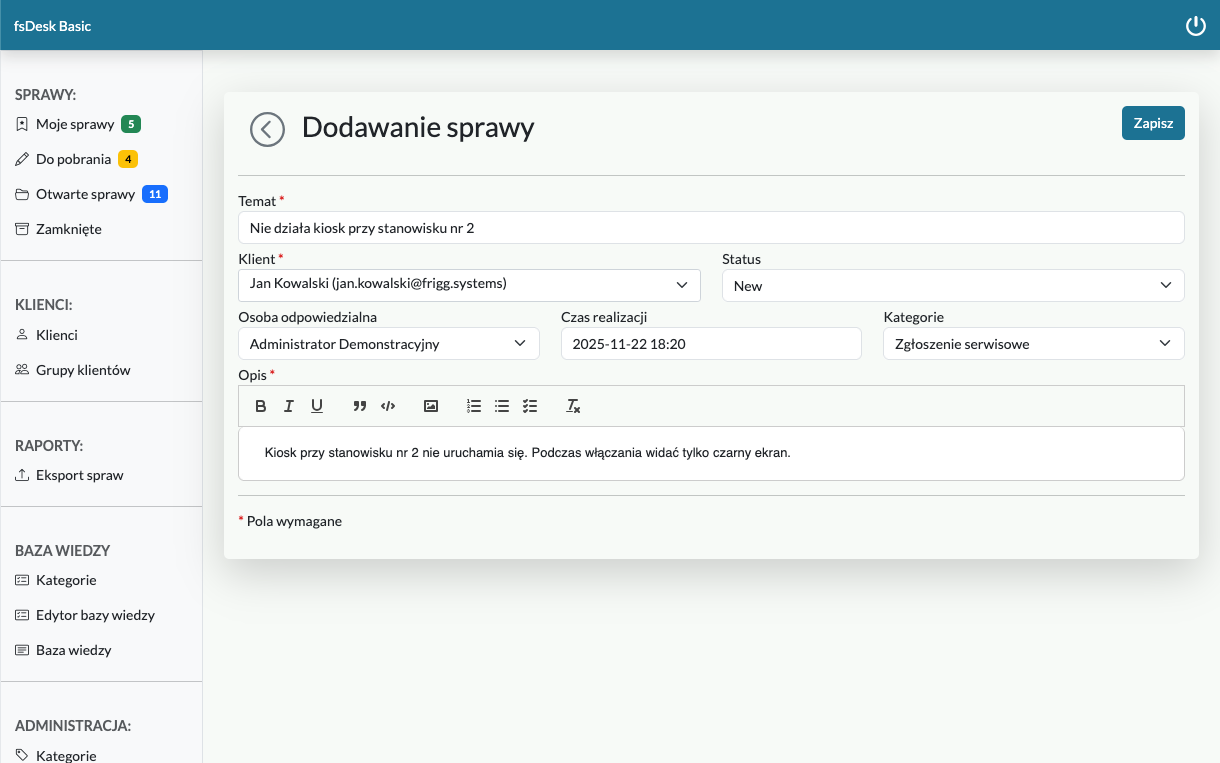Image resolution: width=1220 pixels, height=763 pixels.
Task: Create a numbered ordered list
Action: tap(474, 406)
